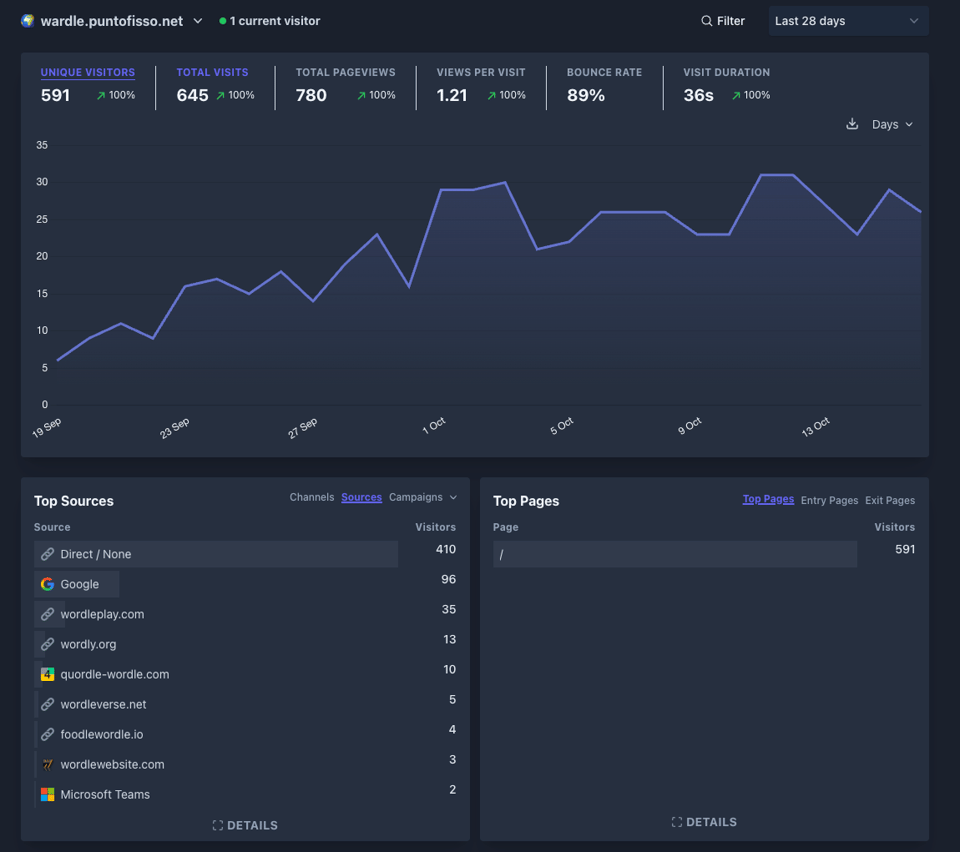The image size is (960, 852).
Task: Switch to the Channels tab
Action: [x=312, y=497]
